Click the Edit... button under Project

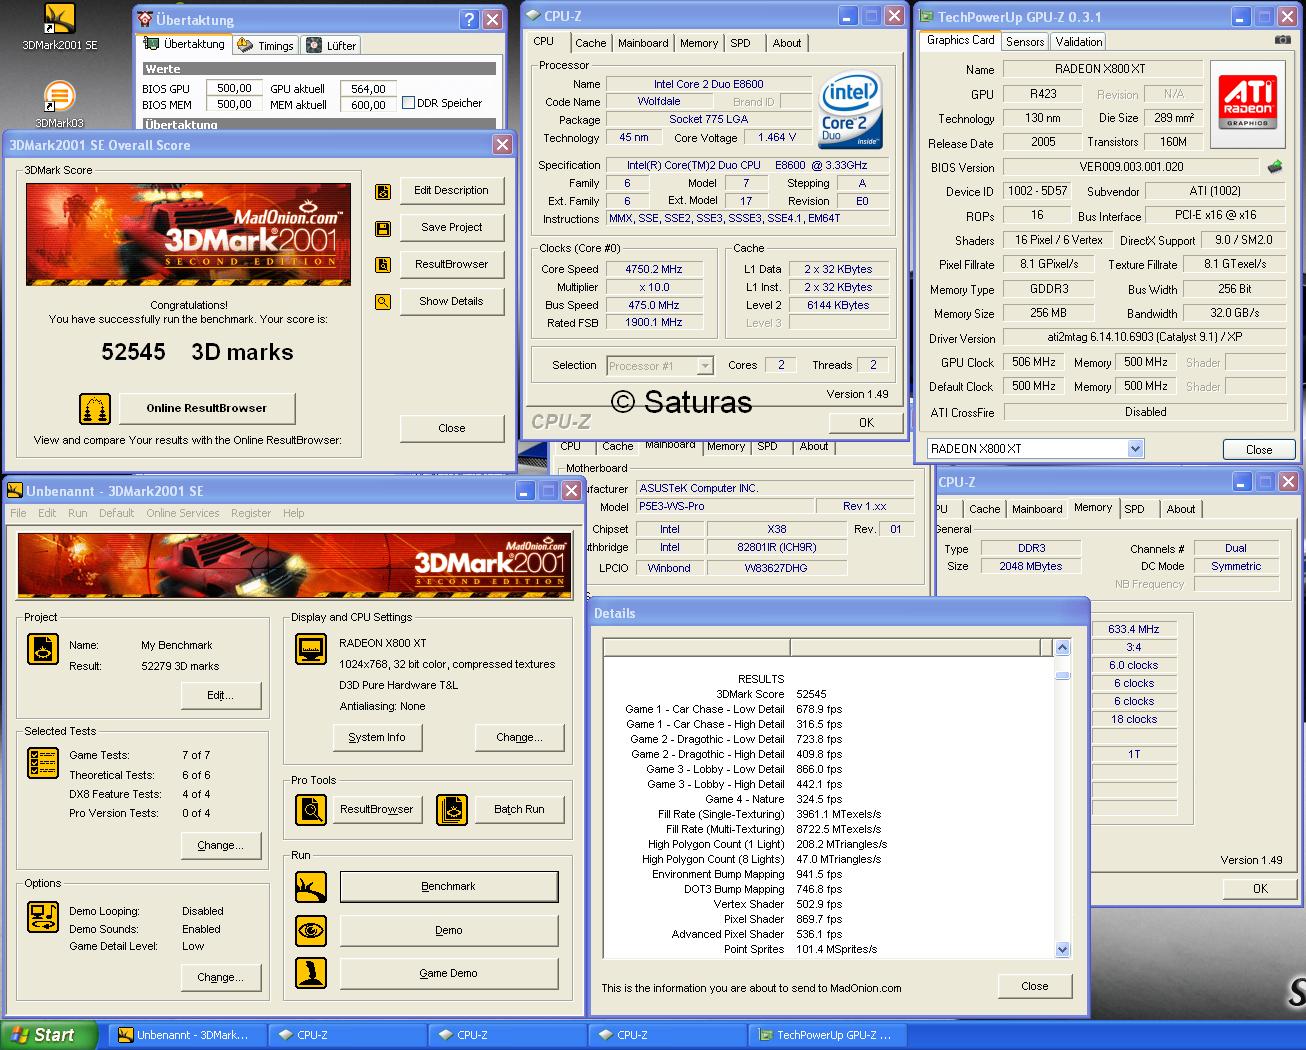click(221, 696)
